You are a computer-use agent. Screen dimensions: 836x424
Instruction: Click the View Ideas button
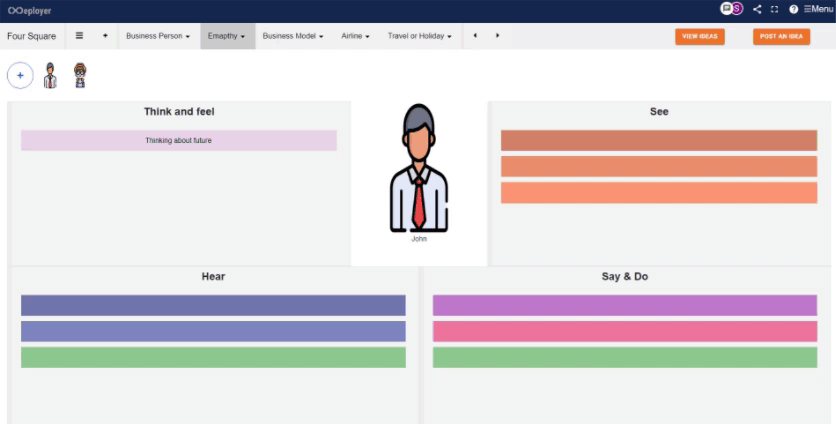click(x=700, y=36)
